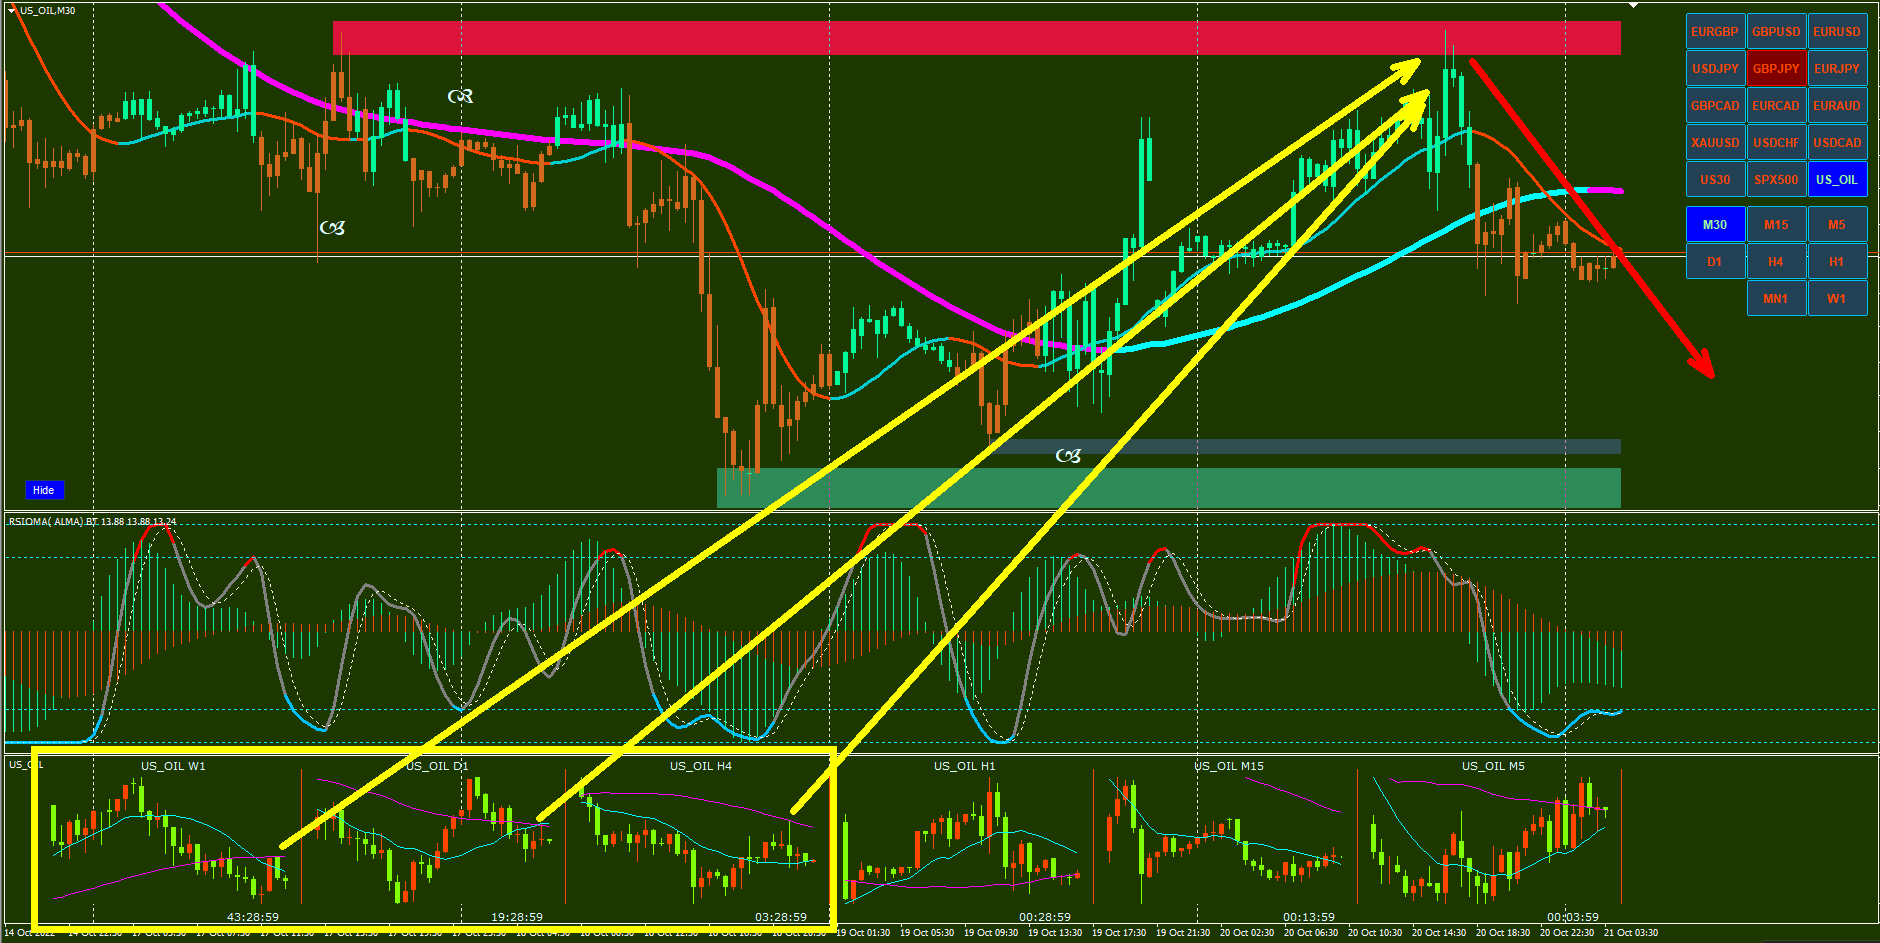
Task: Open the US_OIL,M30 chart title dropdown arrow
Action: tap(12, 10)
